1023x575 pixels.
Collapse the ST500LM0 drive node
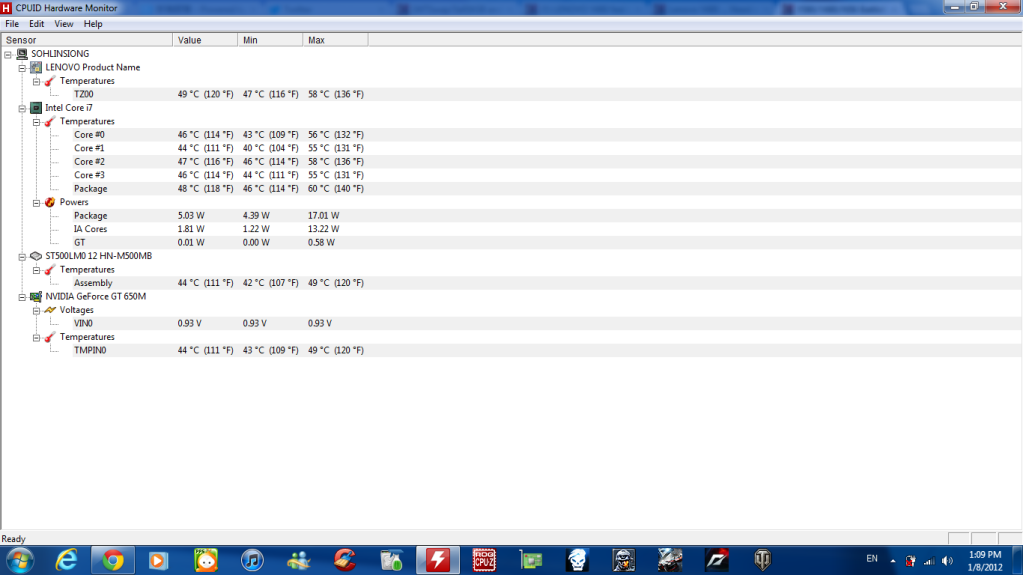click(22, 256)
